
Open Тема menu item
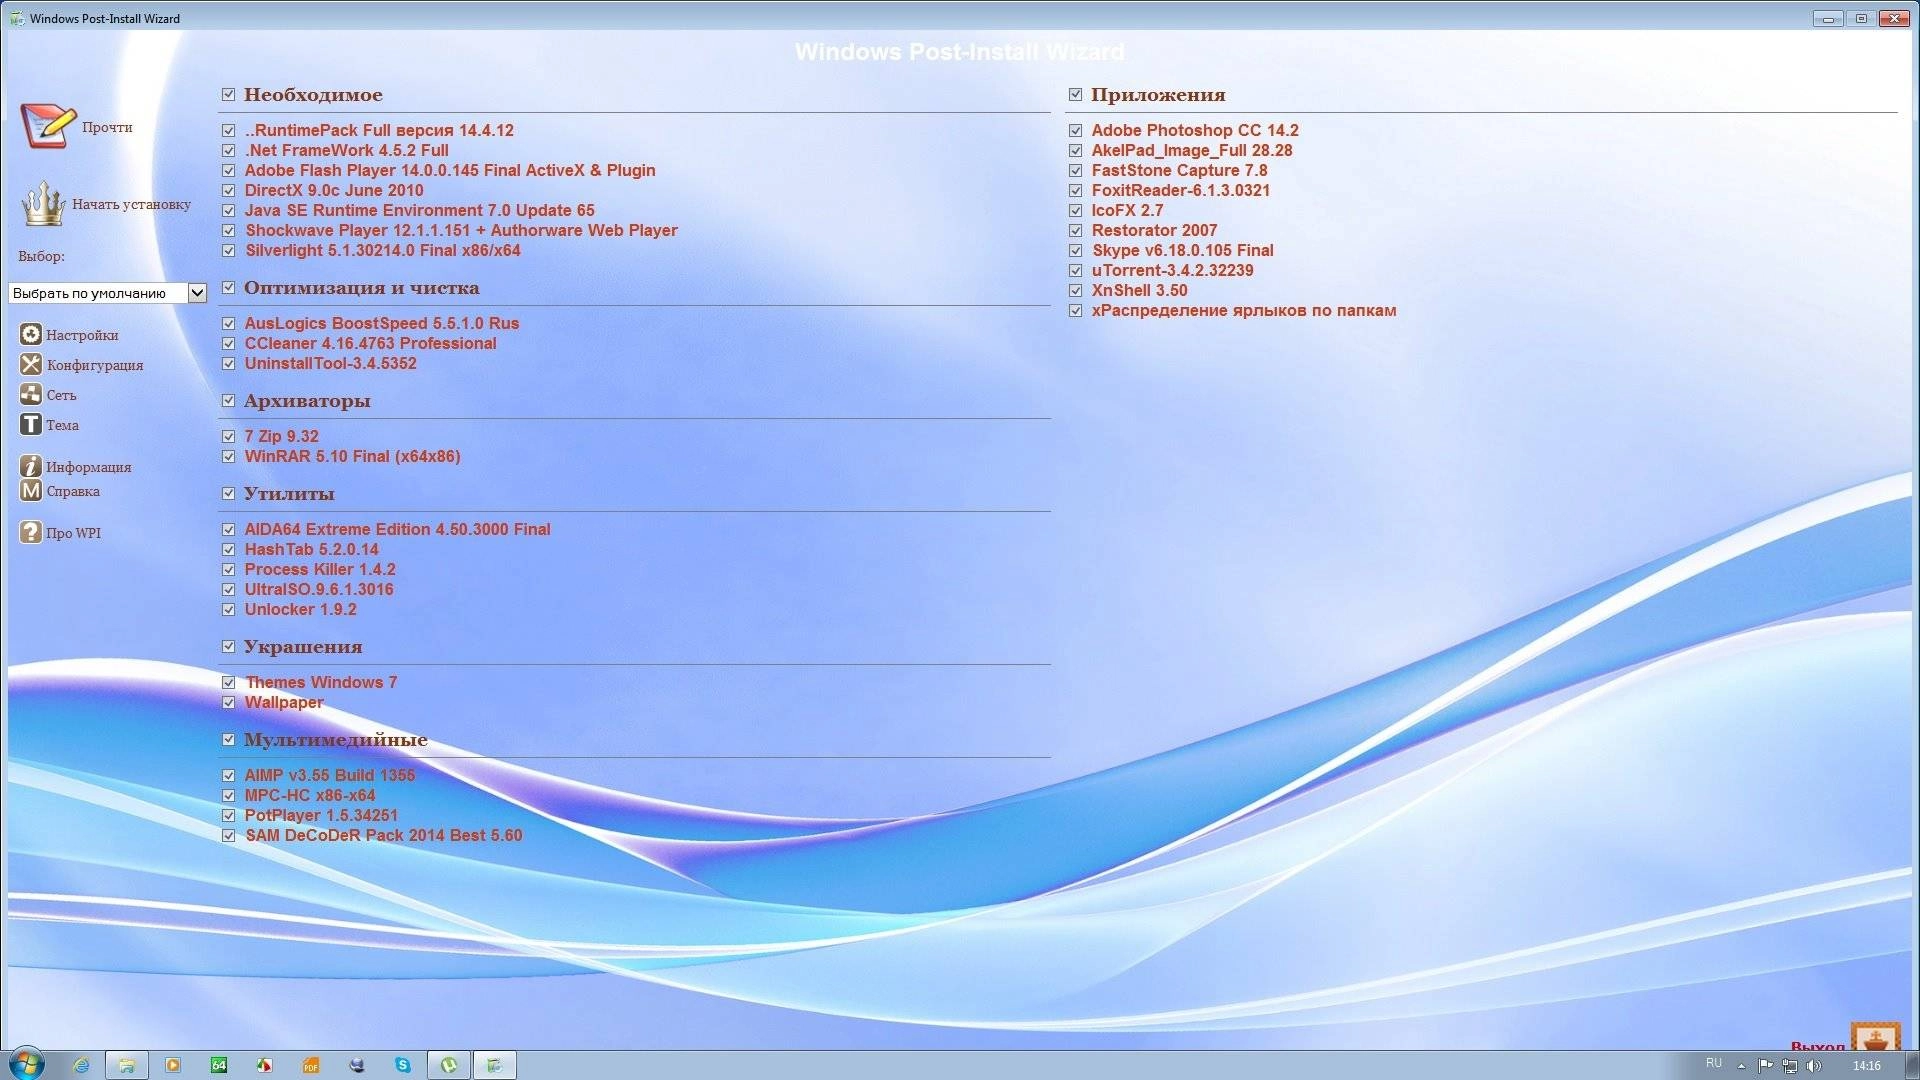62,425
